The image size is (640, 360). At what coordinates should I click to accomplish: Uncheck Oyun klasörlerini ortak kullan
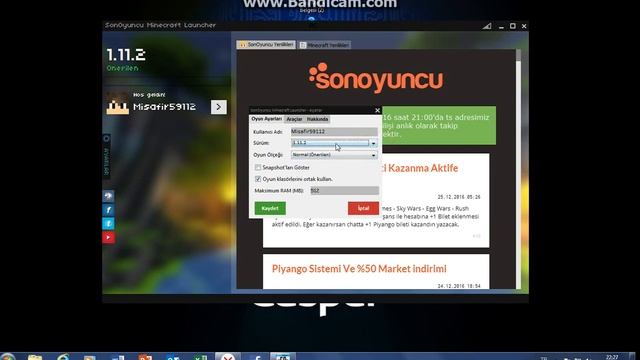pos(258,179)
